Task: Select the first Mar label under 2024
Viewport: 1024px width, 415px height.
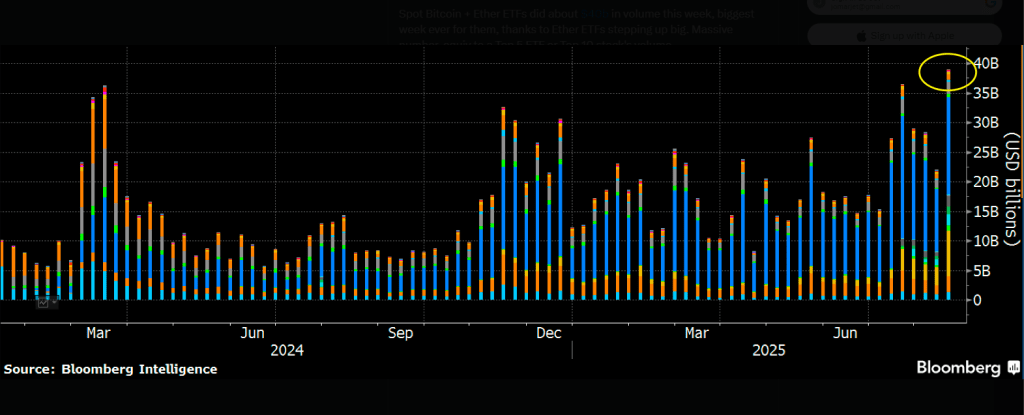Action: click(98, 331)
